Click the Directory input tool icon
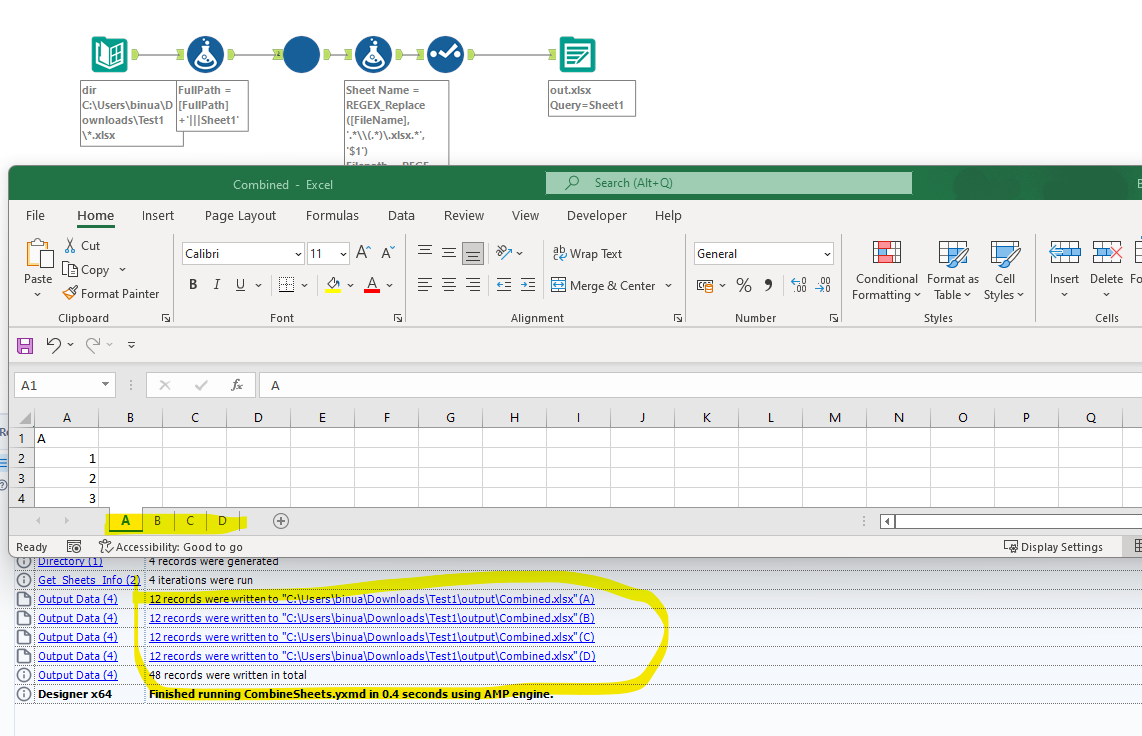The width and height of the screenshot is (1142, 736). (109, 55)
